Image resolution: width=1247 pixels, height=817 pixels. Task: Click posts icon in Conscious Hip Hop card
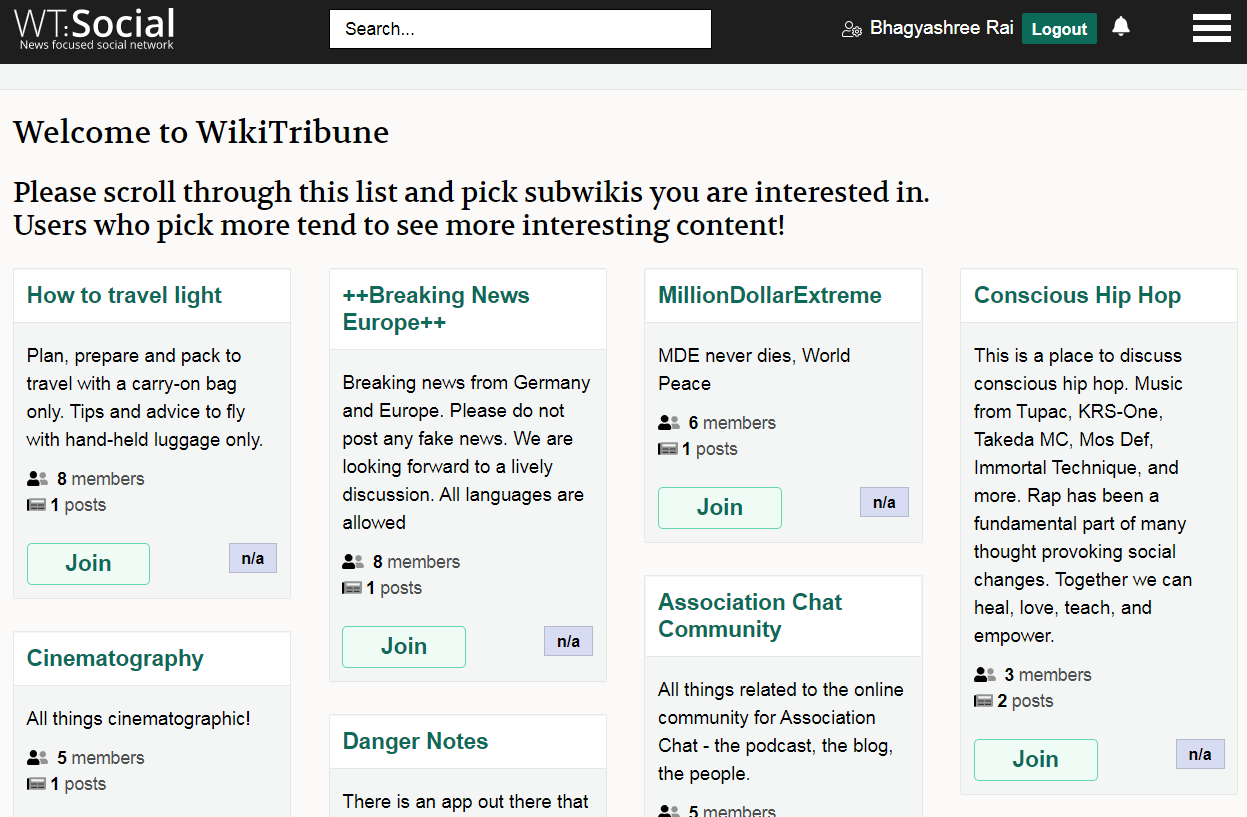[x=984, y=701]
